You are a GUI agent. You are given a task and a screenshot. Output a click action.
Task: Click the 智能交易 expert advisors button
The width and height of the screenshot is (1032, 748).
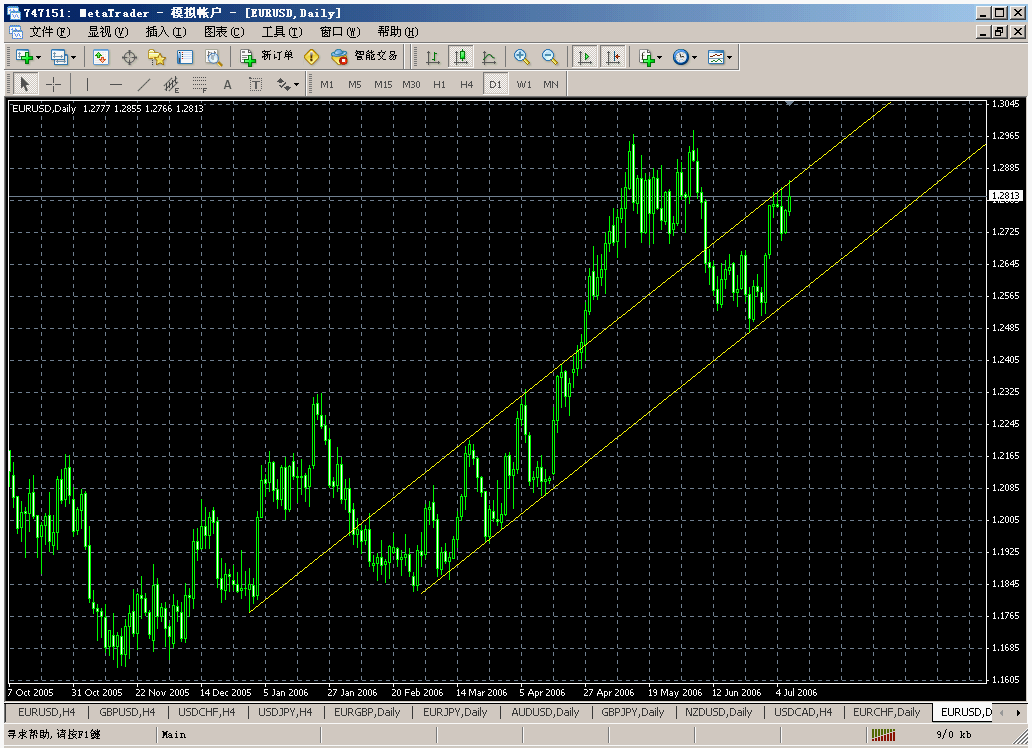365,57
